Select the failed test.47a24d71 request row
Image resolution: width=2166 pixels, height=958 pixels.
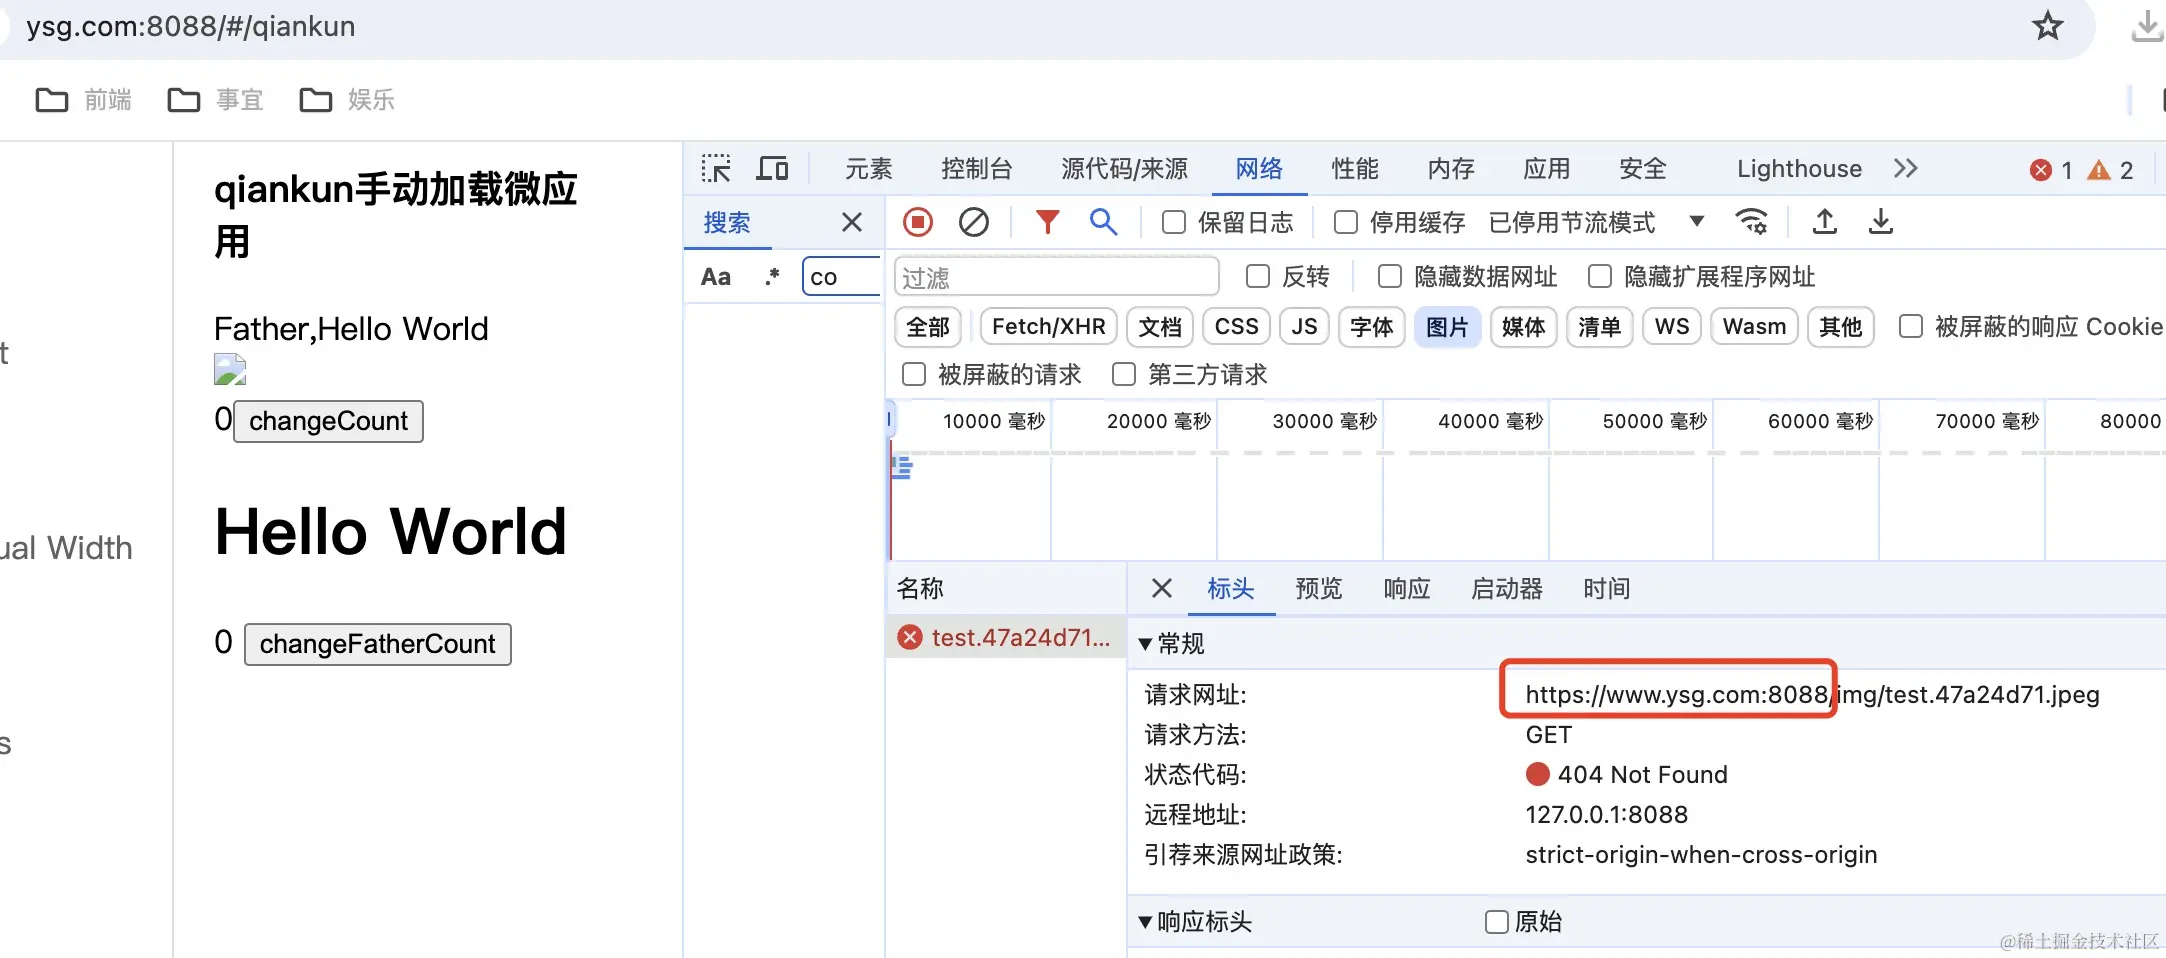click(x=1006, y=637)
